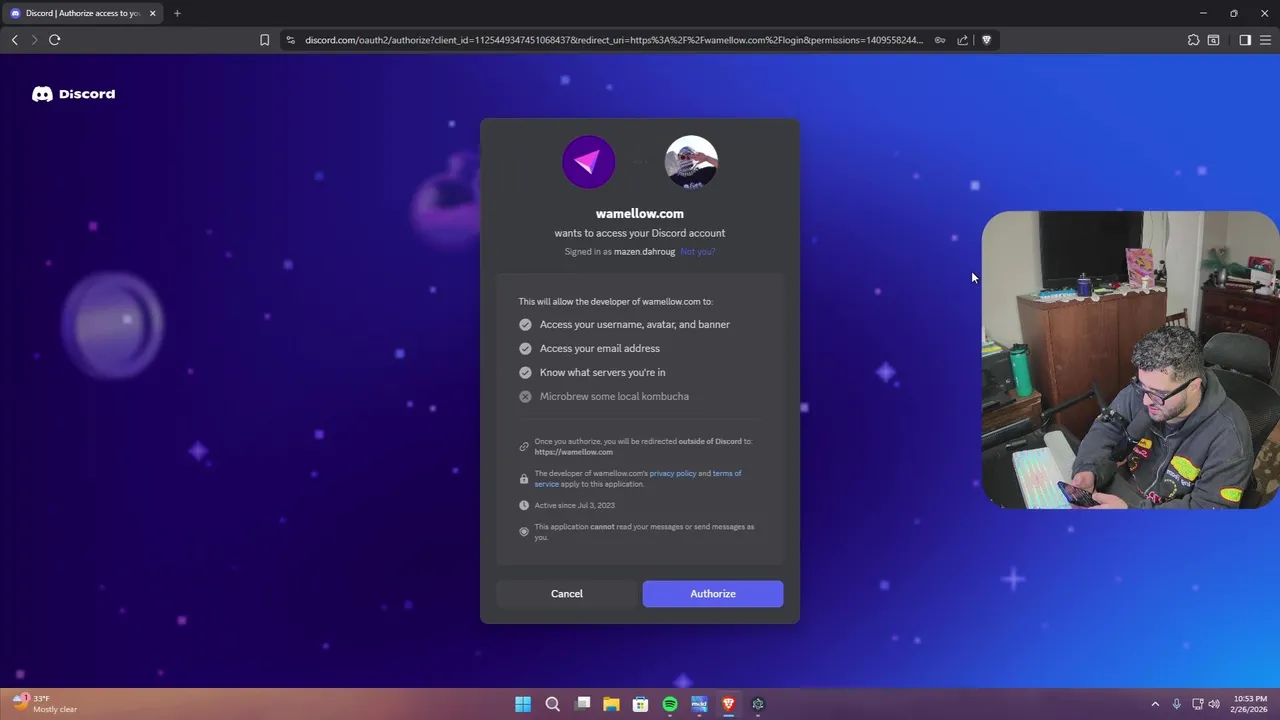This screenshot has height=720, width=1280.
Task: Open the extensions menu
Action: 1193,40
